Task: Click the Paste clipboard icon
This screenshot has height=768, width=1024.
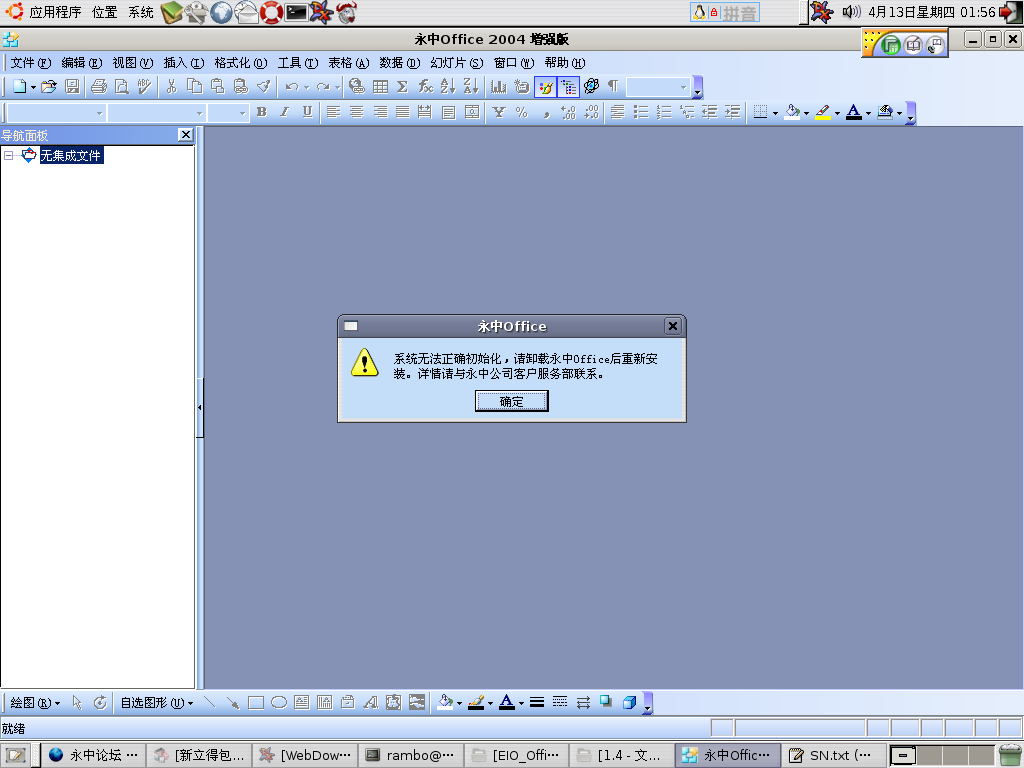Action: (217, 86)
